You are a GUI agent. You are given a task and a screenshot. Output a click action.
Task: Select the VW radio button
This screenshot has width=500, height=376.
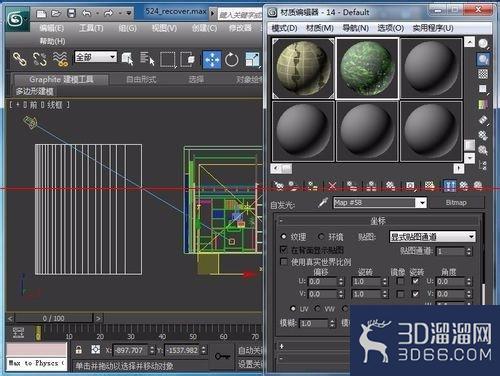point(317,308)
